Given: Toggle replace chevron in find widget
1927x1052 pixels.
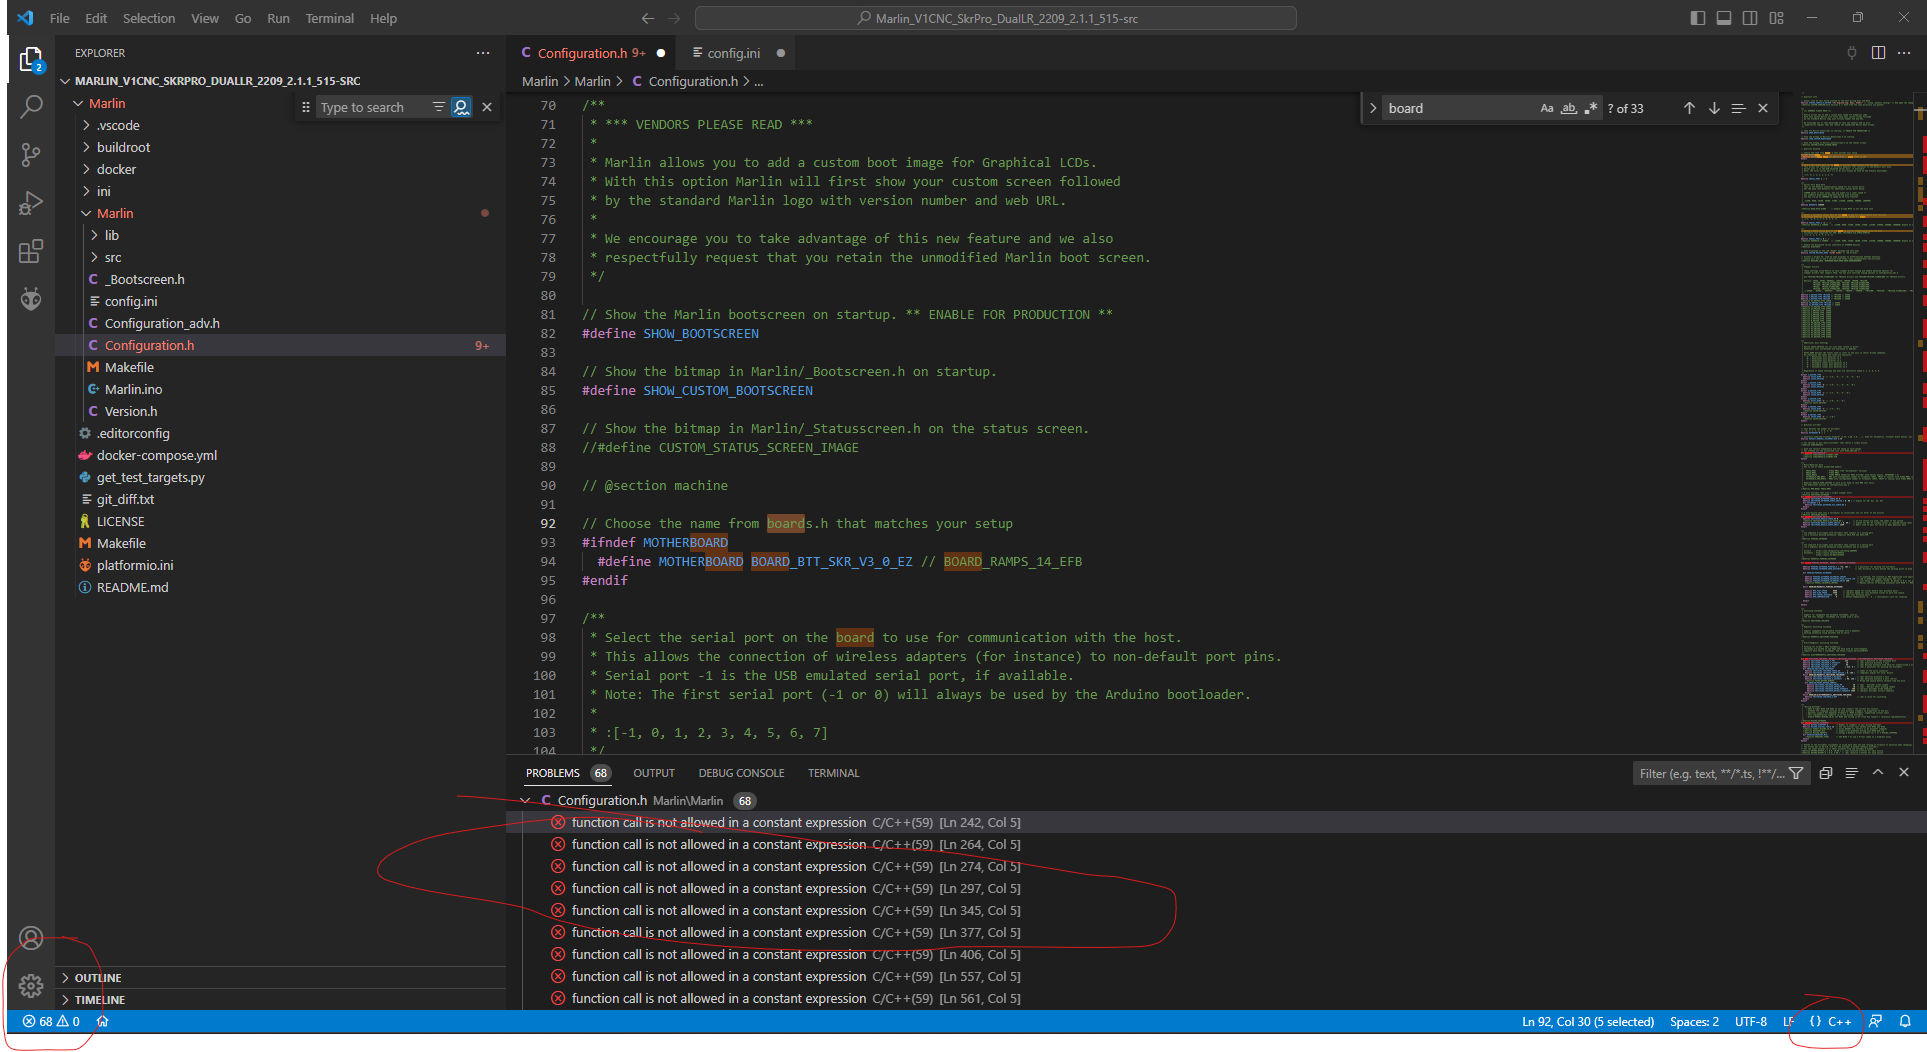Looking at the screenshot, I should coord(1373,108).
